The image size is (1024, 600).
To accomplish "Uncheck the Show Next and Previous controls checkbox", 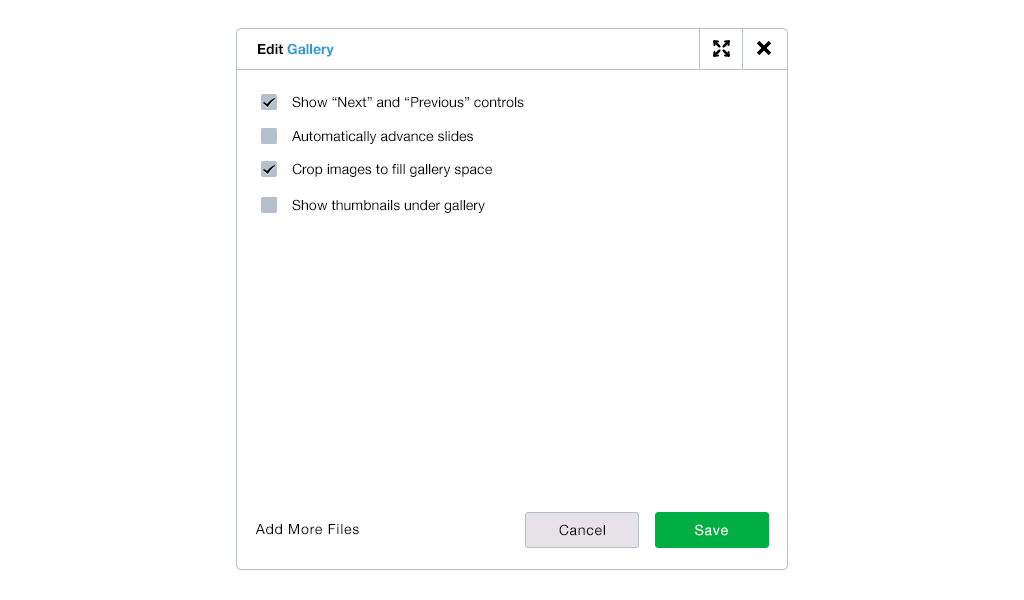I will tap(269, 103).
